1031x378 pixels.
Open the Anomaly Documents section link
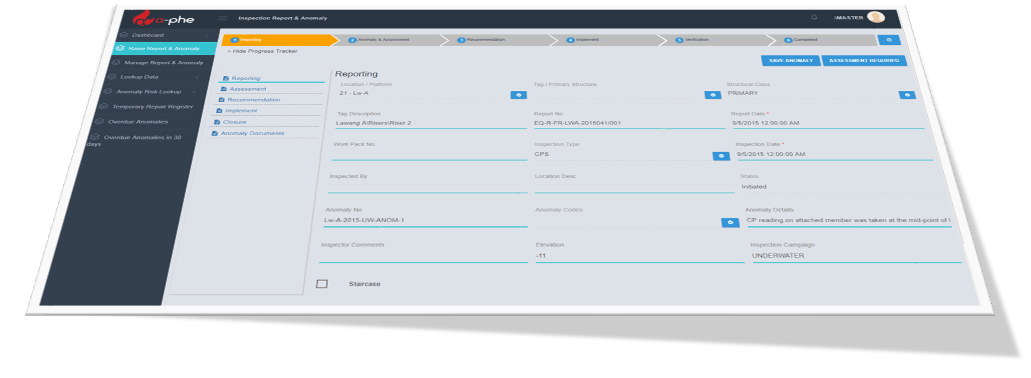[252, 133]
